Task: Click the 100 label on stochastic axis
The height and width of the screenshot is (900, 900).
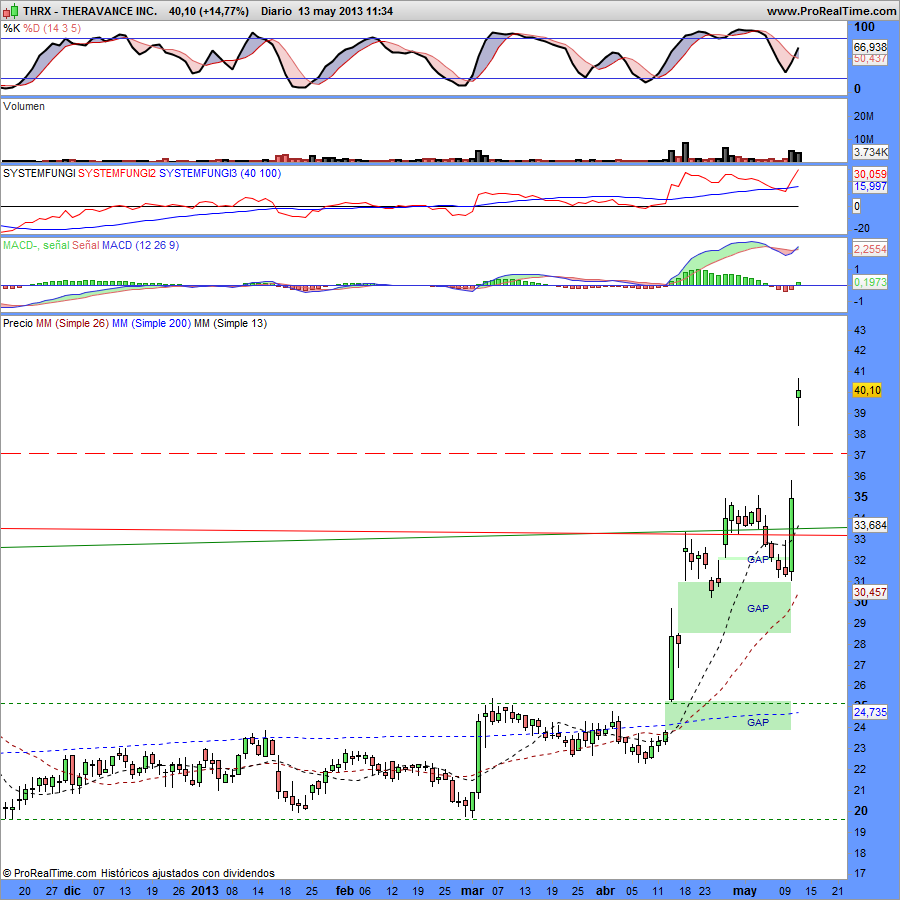Action: pos(864,26)
